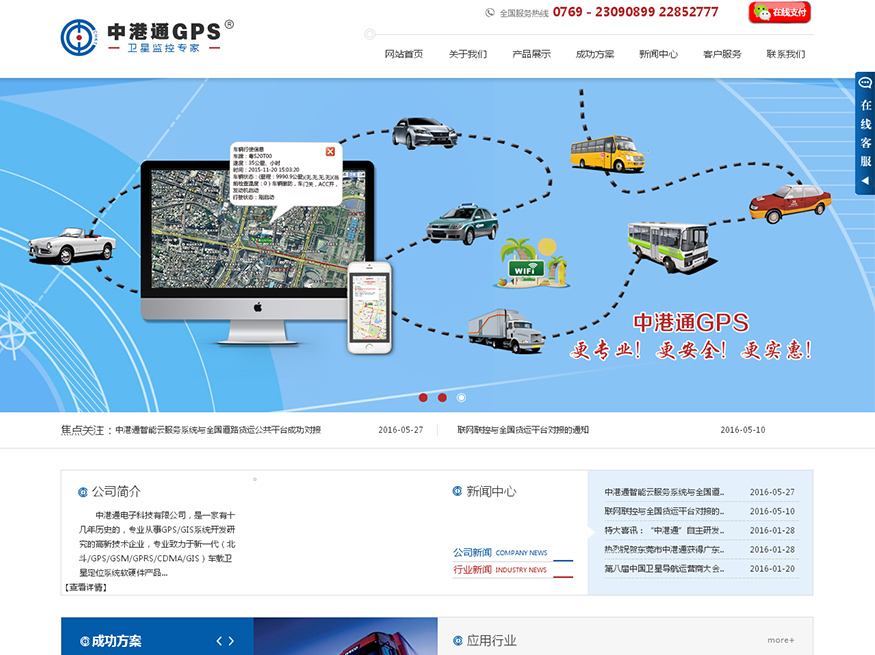This screenshot has width=875, height=655.
Task: Click the 2016-05-27 date in focus news bar
Action: (401, 430)
